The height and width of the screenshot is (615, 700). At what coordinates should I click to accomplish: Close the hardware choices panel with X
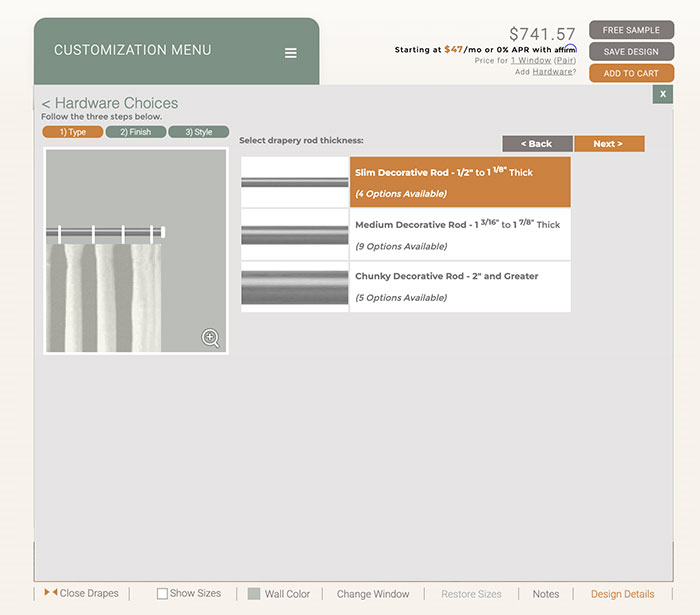662,94
